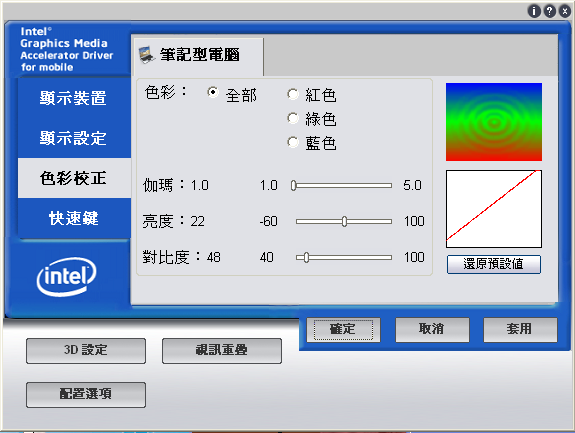Open the 顯示設定 section

[74, 138]
